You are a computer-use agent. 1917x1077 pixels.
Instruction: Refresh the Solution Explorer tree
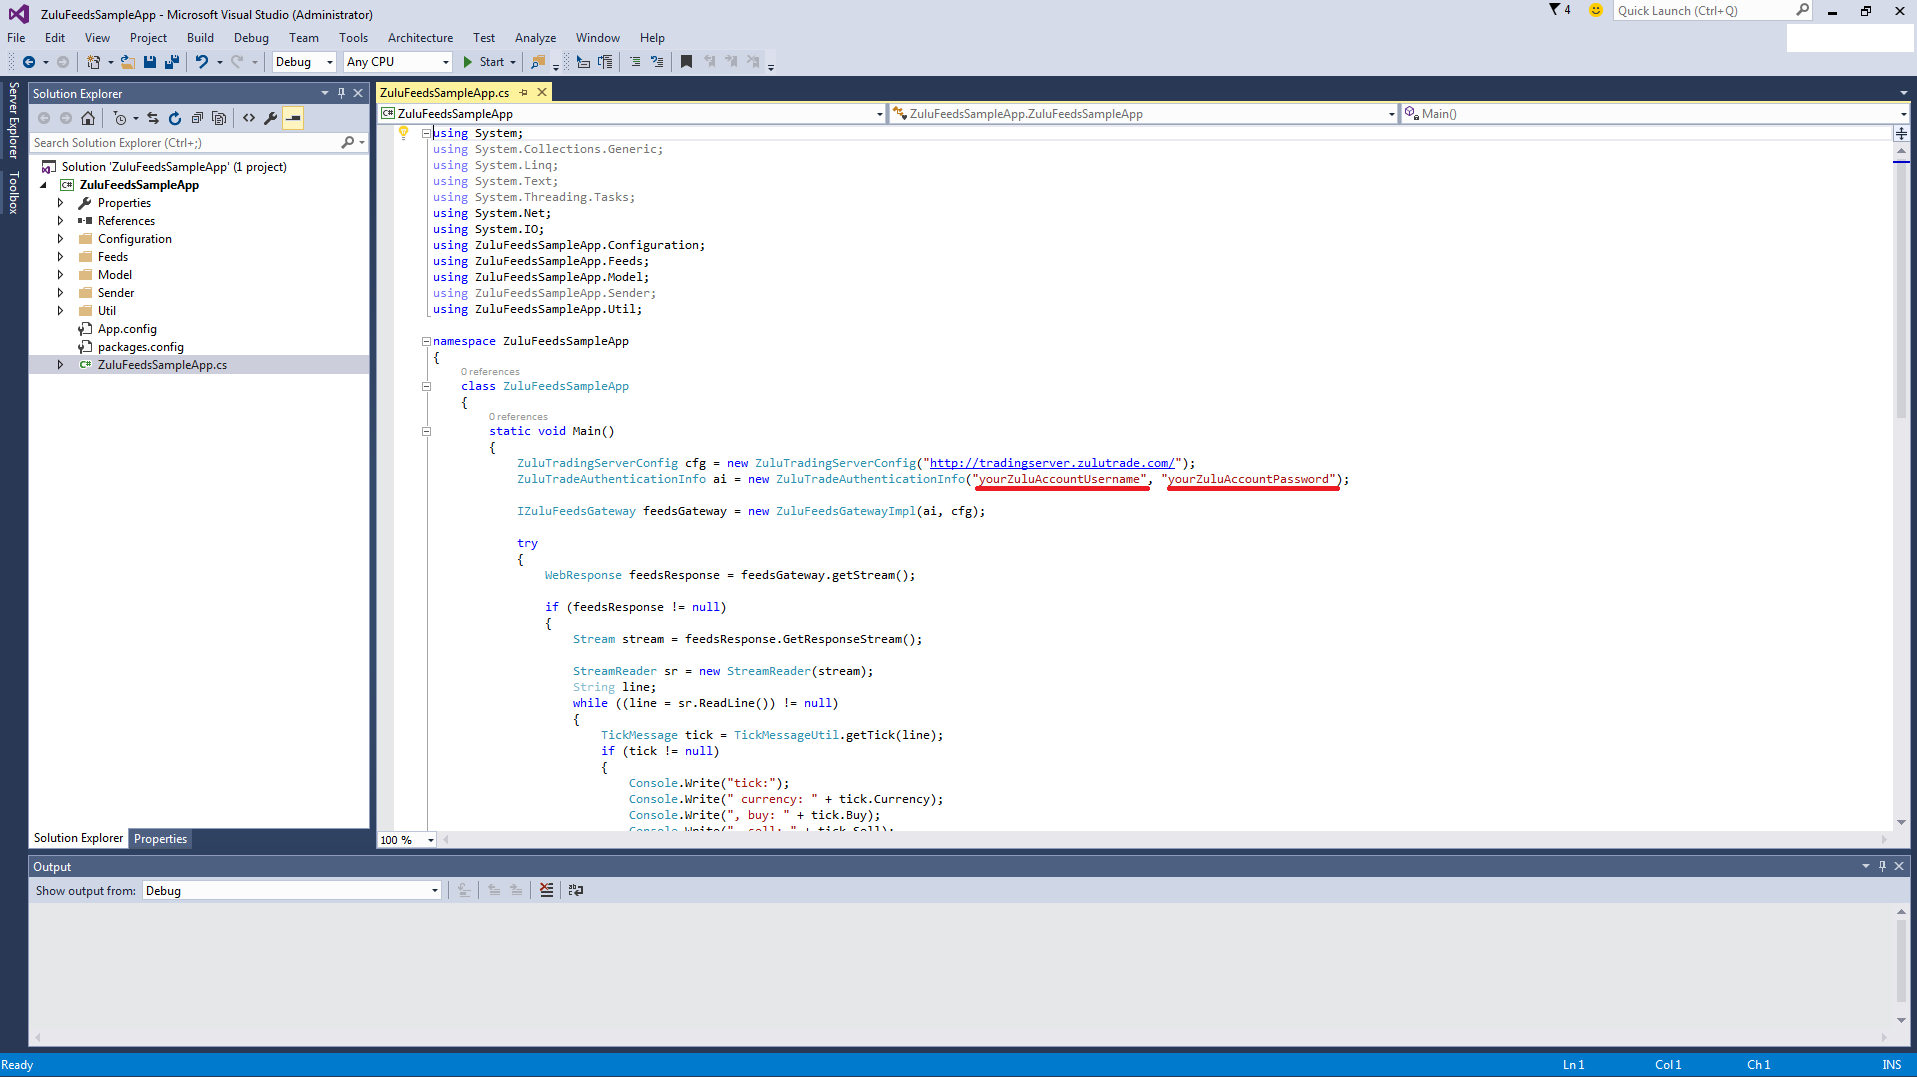175,118
